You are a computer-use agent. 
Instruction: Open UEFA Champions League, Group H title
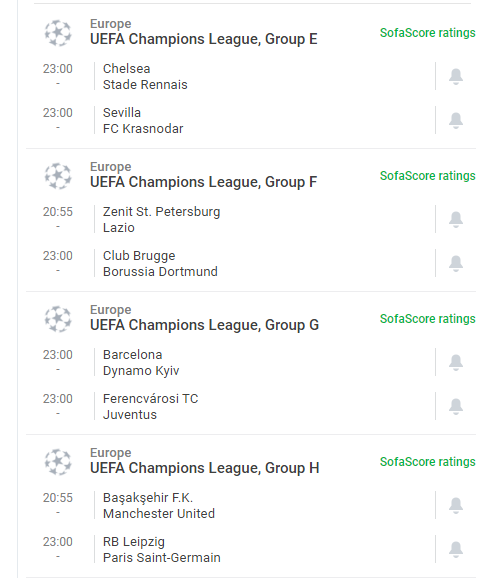[204, 468]
